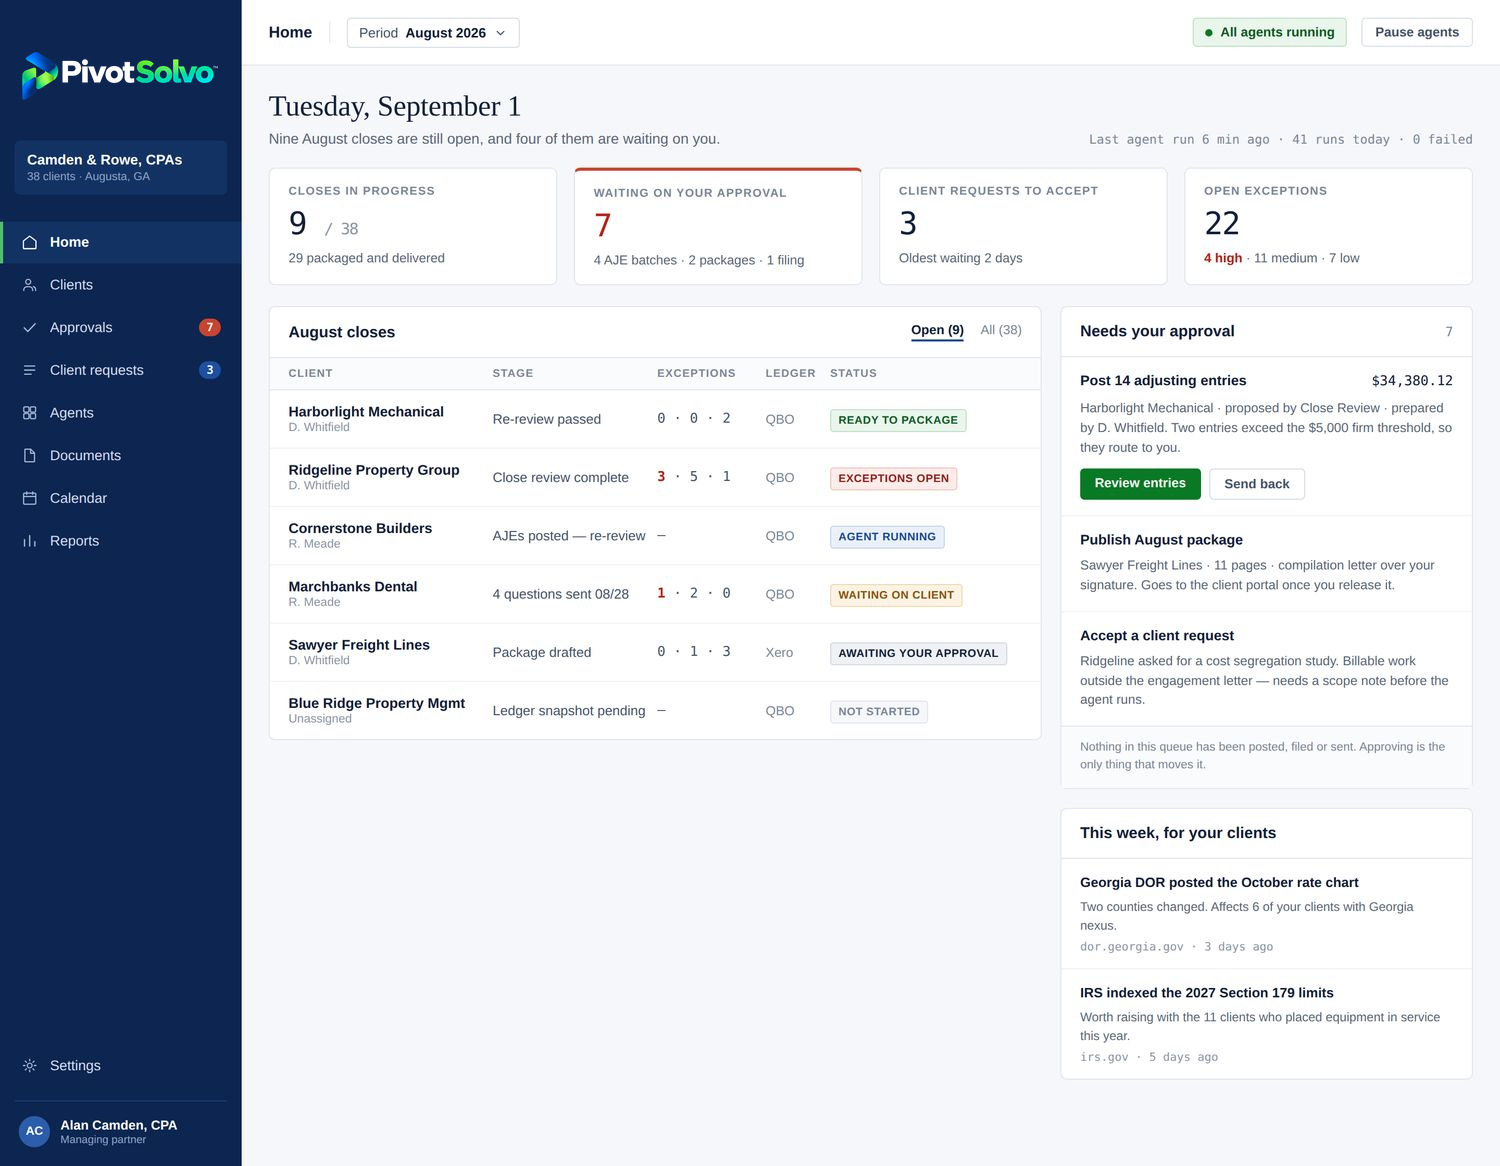Screen dimensions: 1500x1166
Task: Switch to the Open (9) tab
Action: pyautogui.click(x=937, y=330)
